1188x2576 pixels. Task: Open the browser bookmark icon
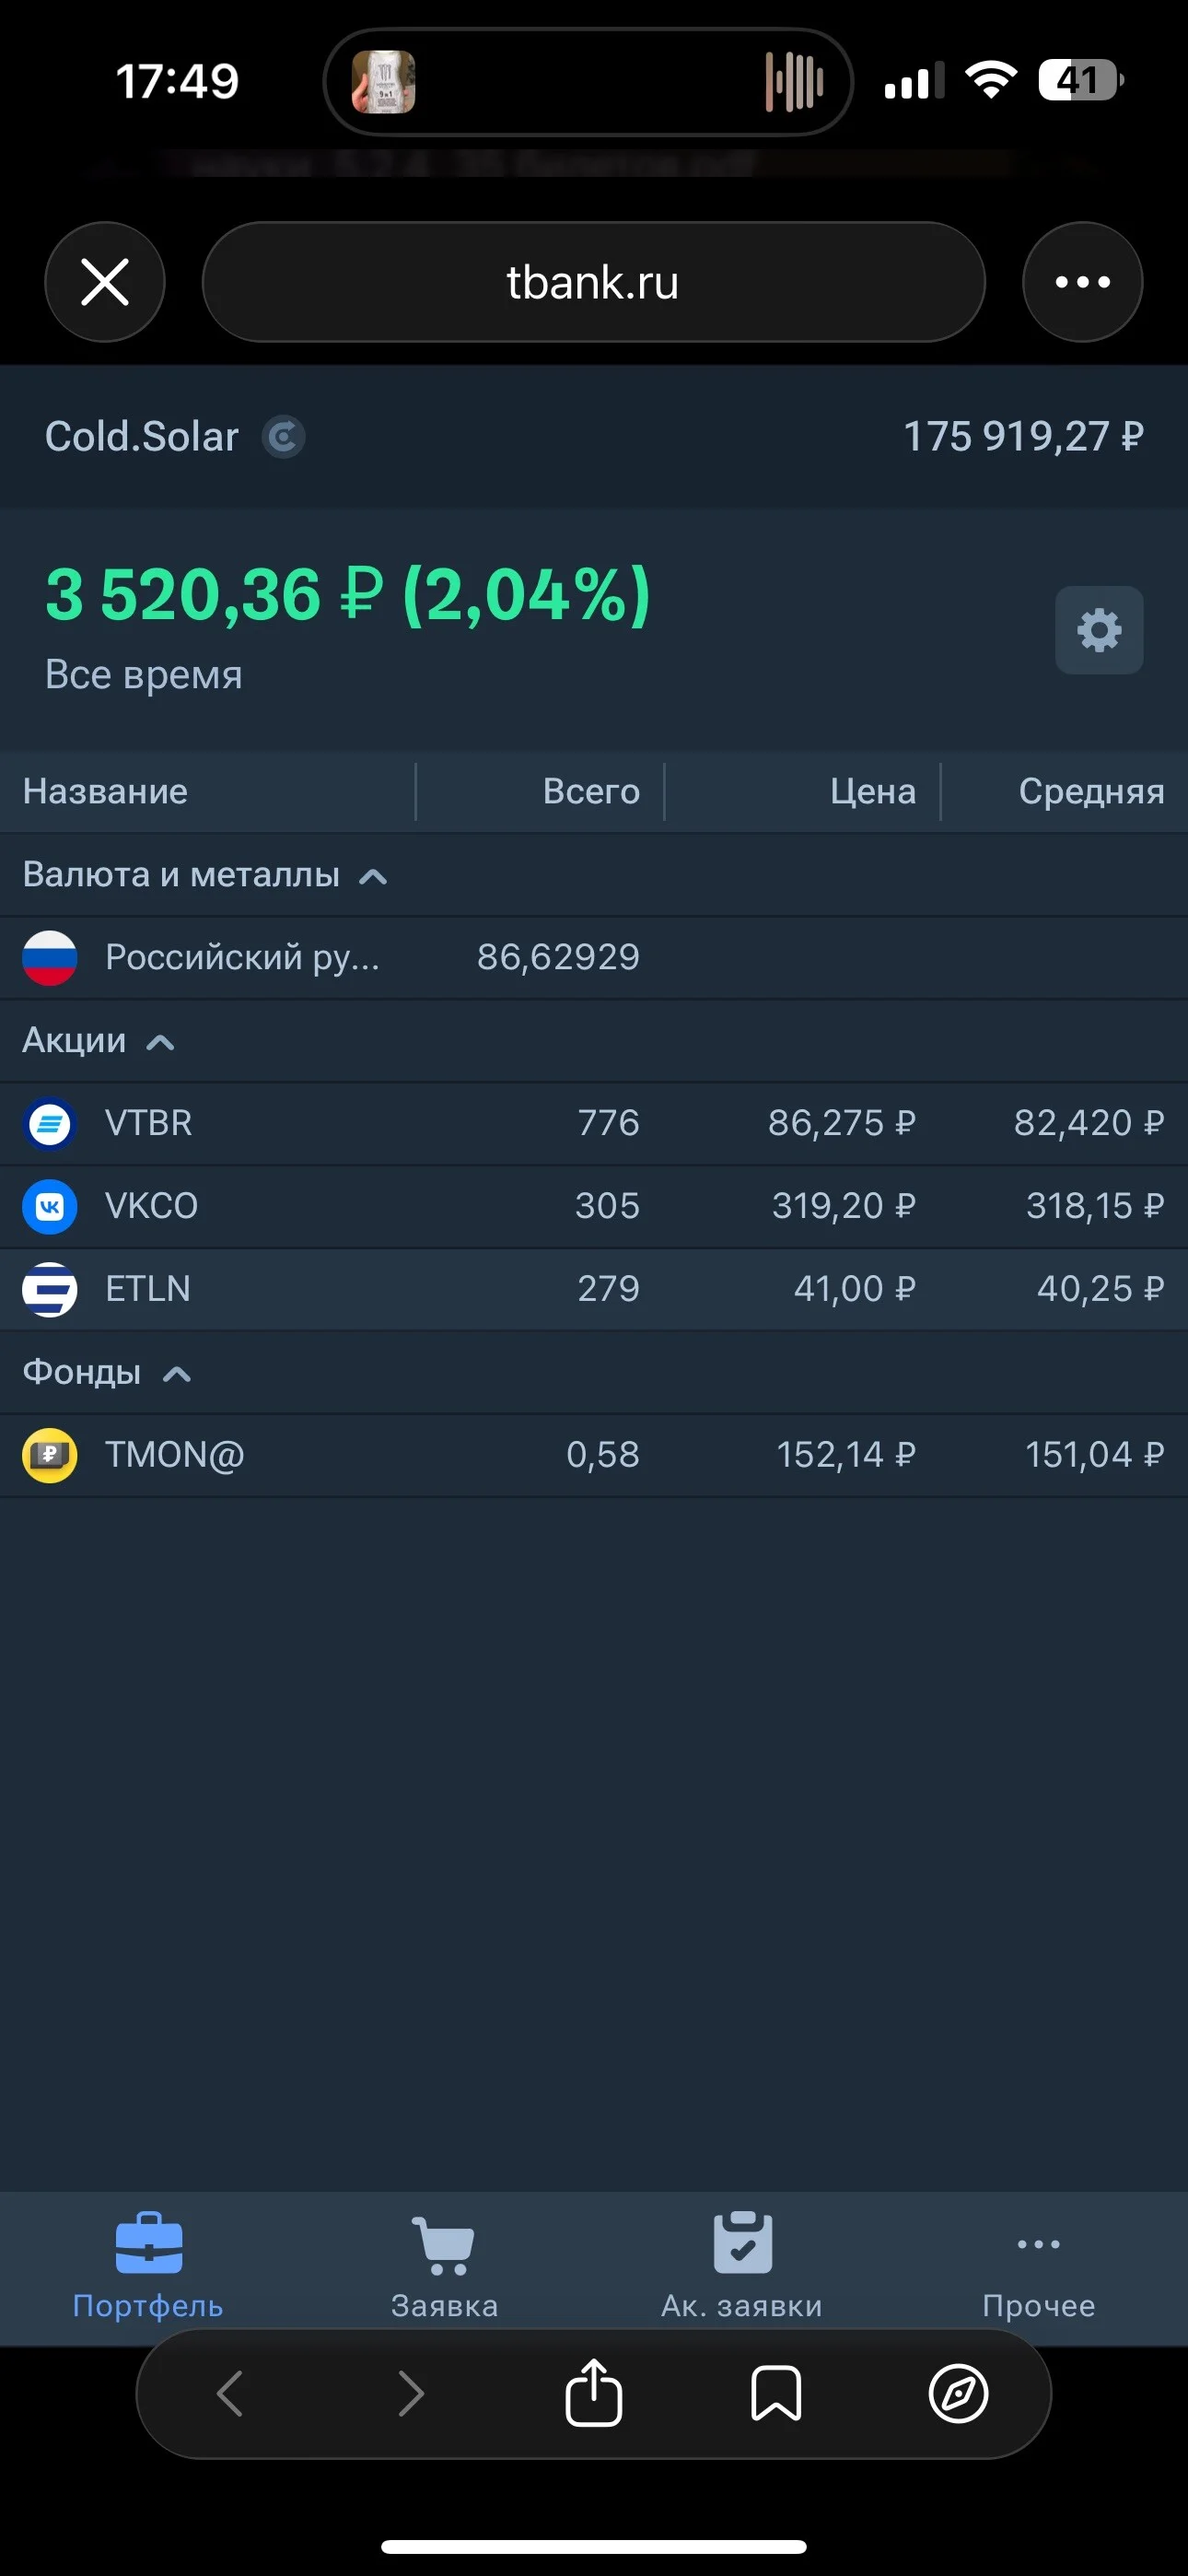(x=776, y=2393)
